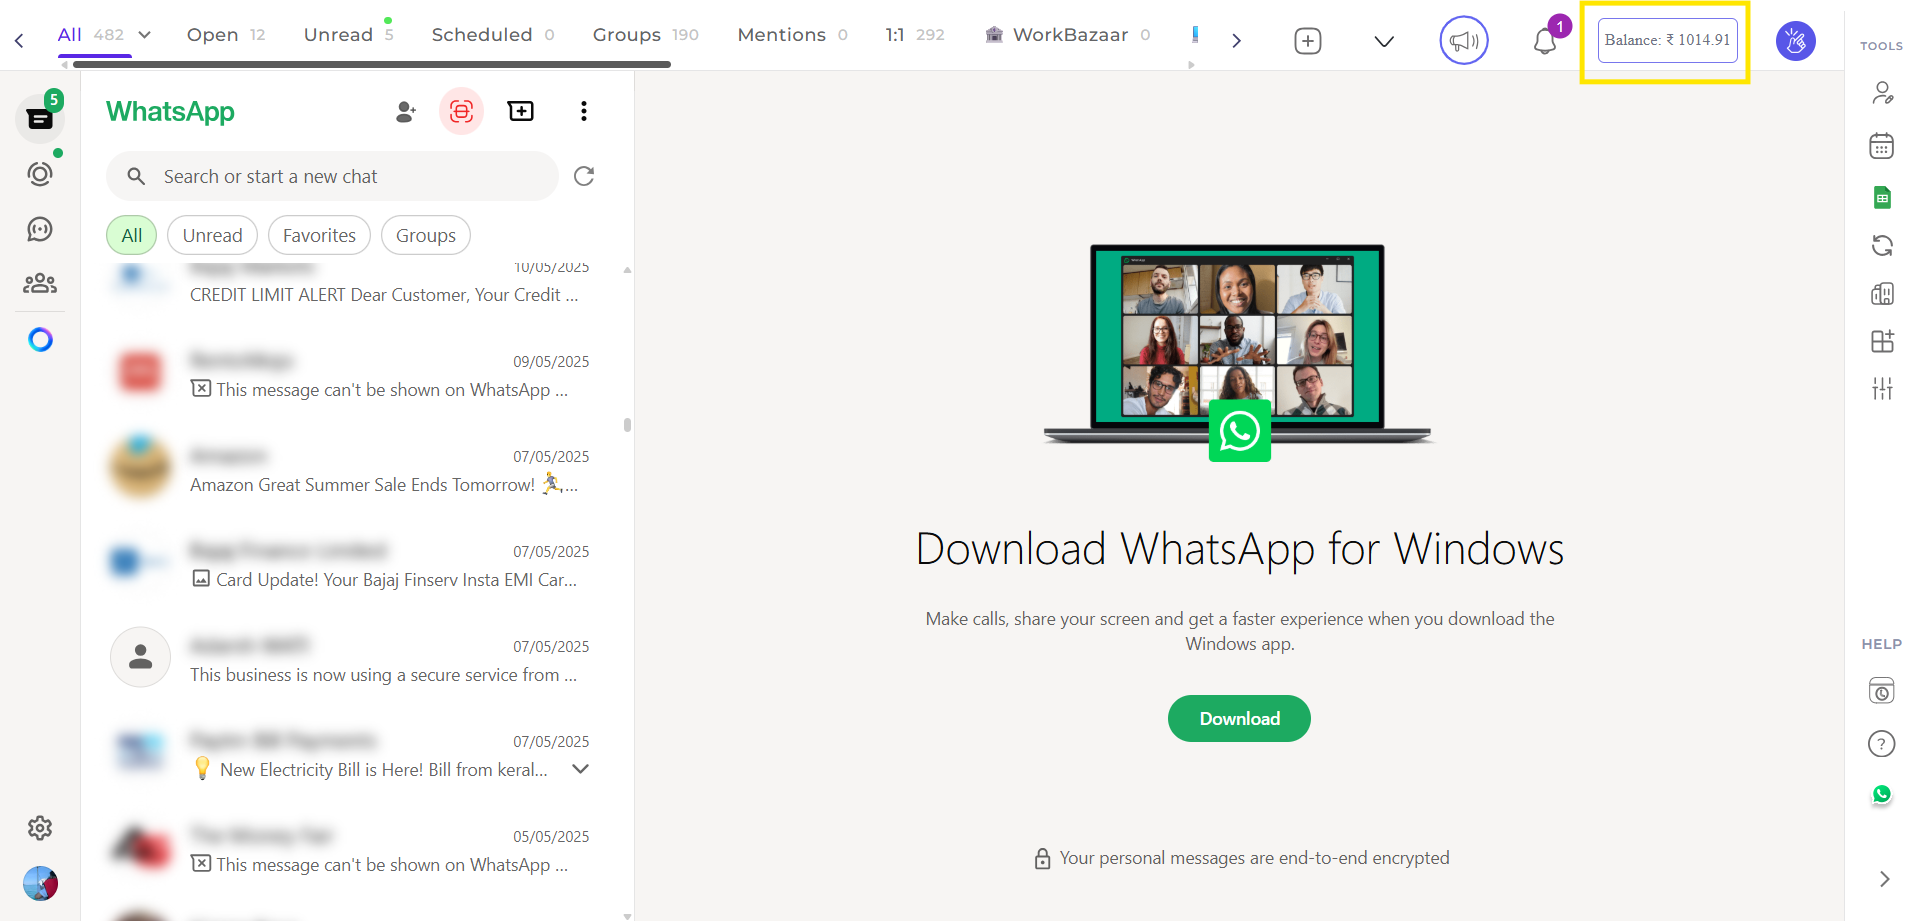Click the right arrow to show more tabs
This screenshot has height=921, width=1918.
coord(1237,41)
